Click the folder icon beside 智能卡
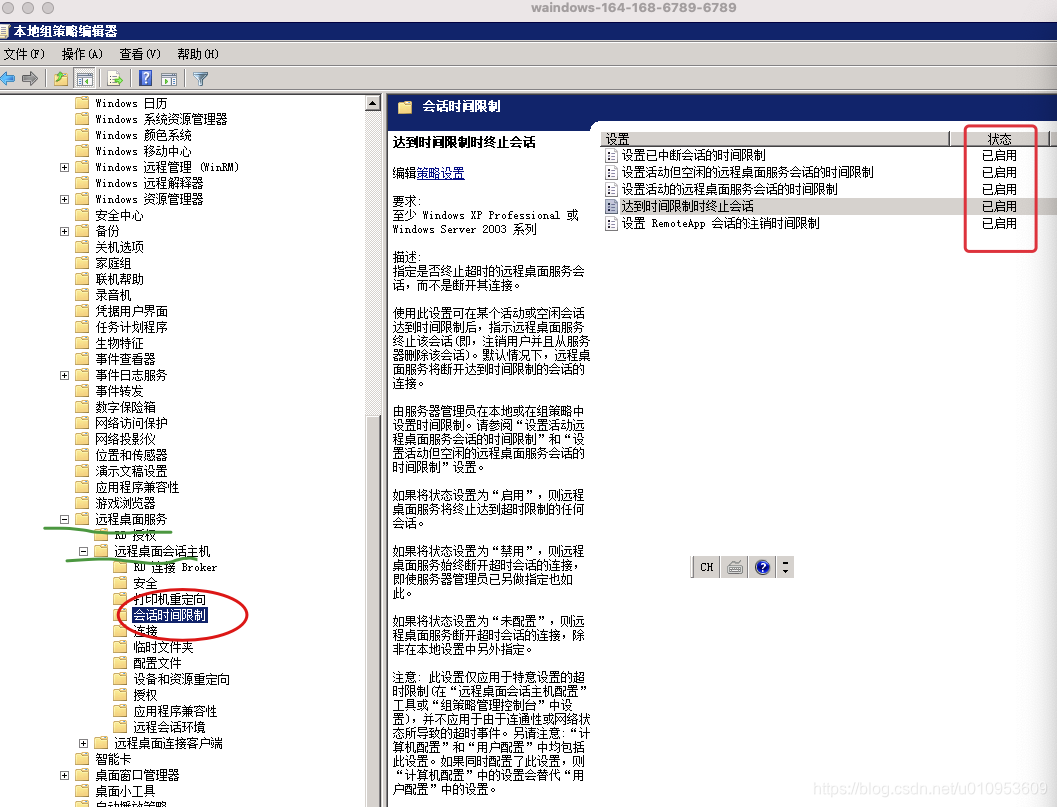This screenshot has height=807, width=1057. pos(82,758)
